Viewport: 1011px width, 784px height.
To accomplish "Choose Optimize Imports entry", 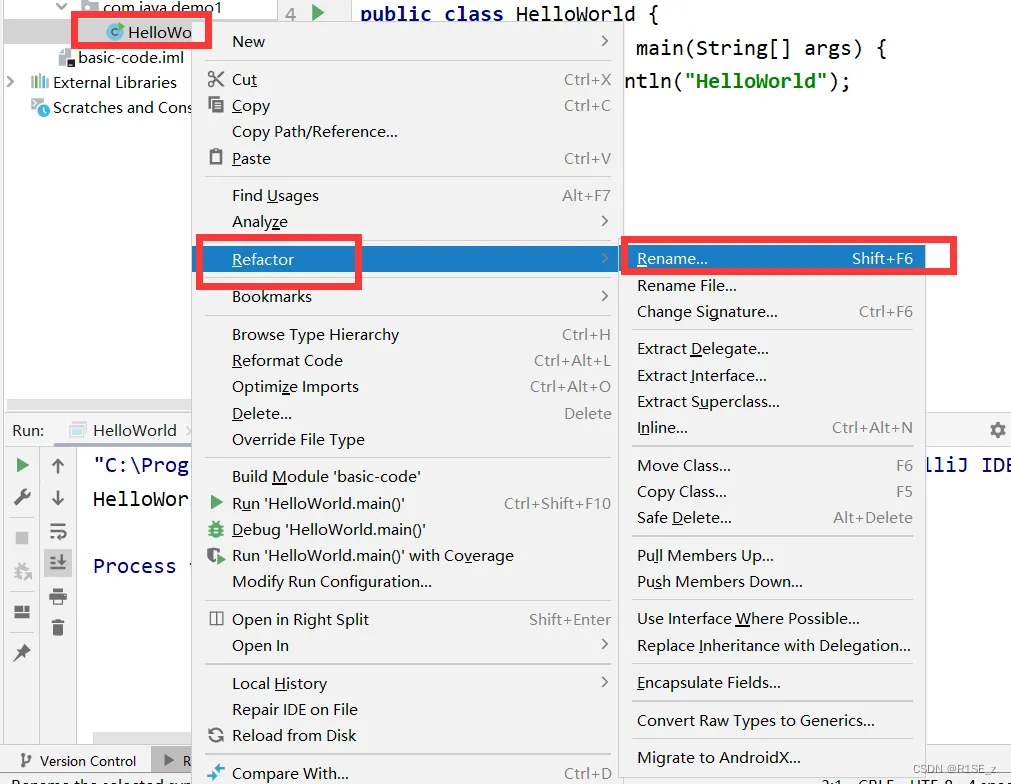I will click(x=407, y=386).
